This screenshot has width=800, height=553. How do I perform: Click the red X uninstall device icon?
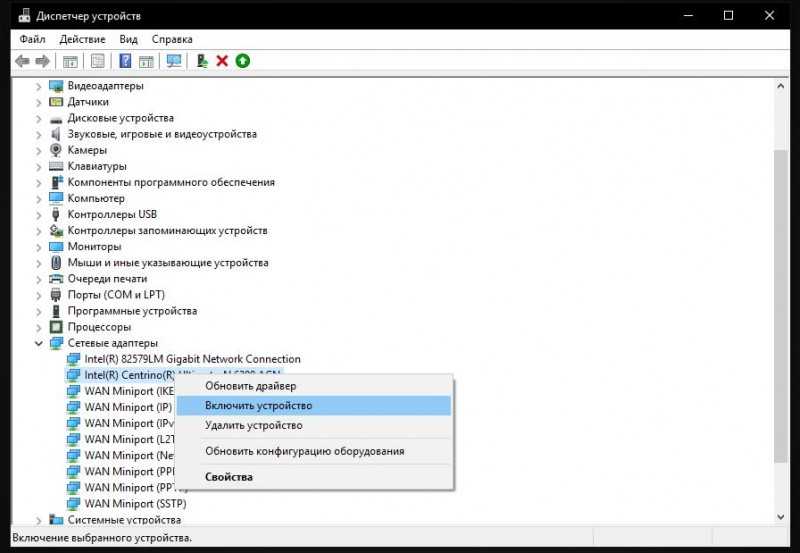(222, 61)
